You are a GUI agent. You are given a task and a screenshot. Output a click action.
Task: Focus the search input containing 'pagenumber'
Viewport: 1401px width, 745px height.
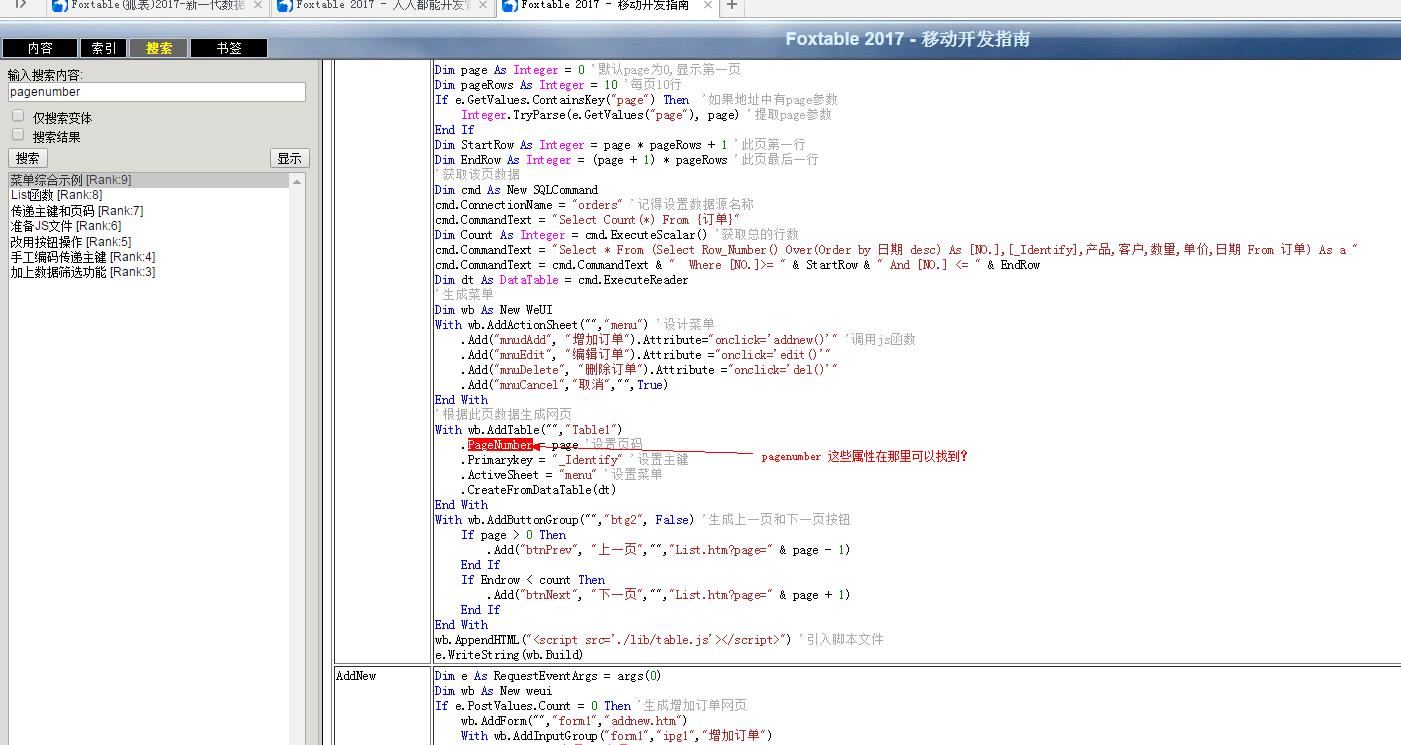pos(157,92)
